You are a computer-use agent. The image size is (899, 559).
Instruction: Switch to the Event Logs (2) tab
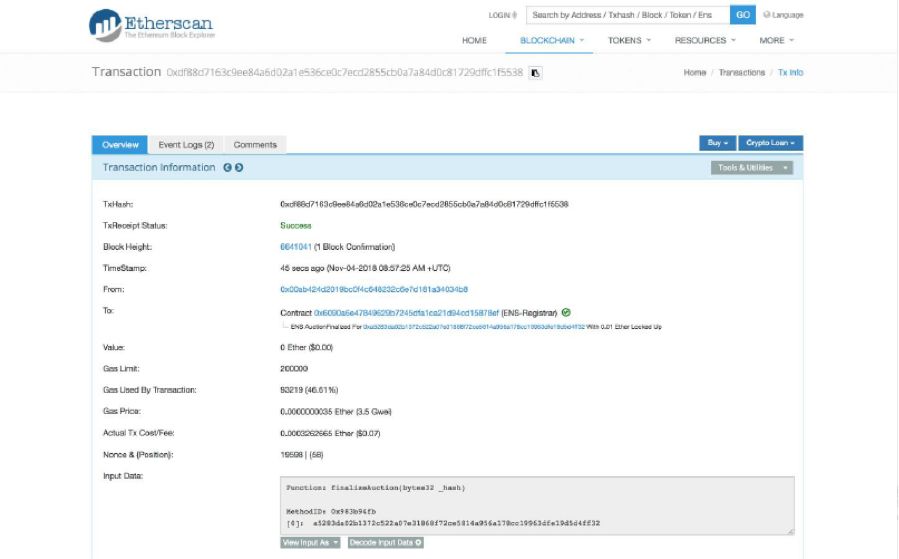click(x=186, y=145)
